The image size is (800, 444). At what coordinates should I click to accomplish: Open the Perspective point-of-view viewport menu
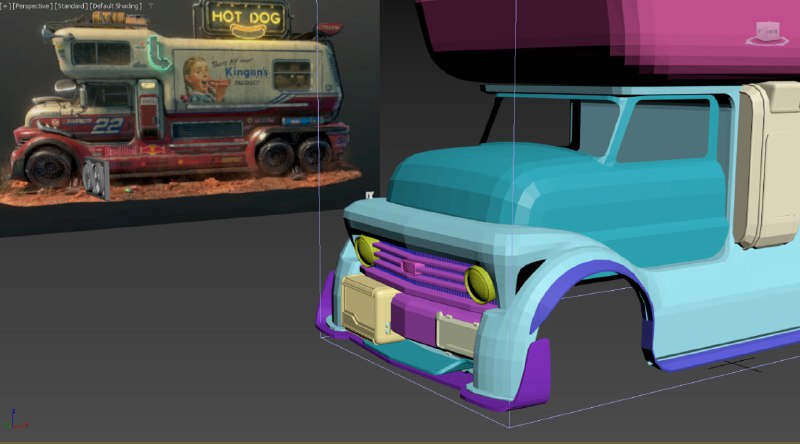click(x=32, y=6)
